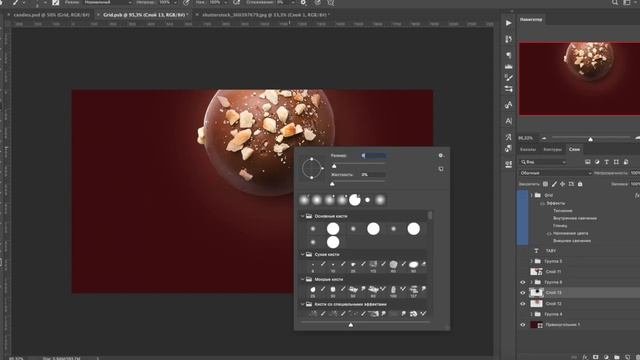Hide the Слой 12 layer
Screen dimensions: 640x360
pos(523,304)
